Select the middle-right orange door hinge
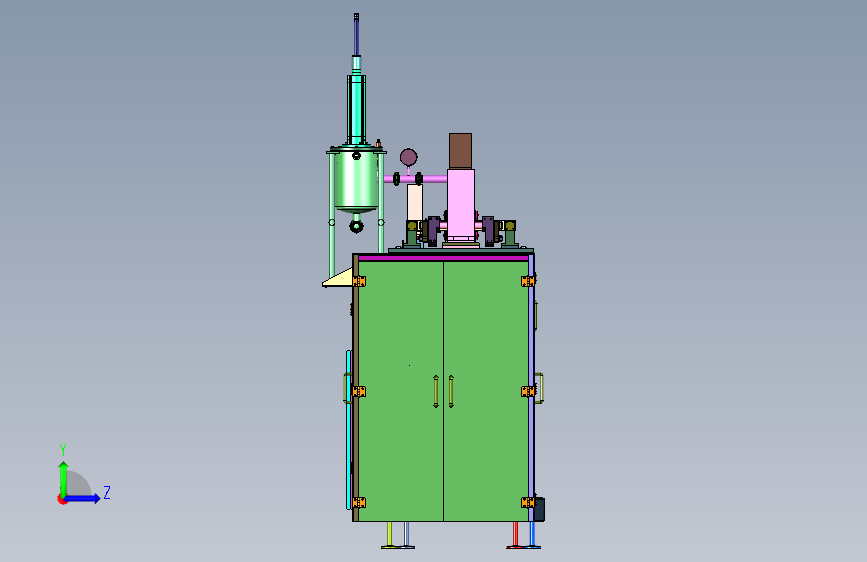The width and height of the screenshot is (867, 562). click(x=528, y=392)
